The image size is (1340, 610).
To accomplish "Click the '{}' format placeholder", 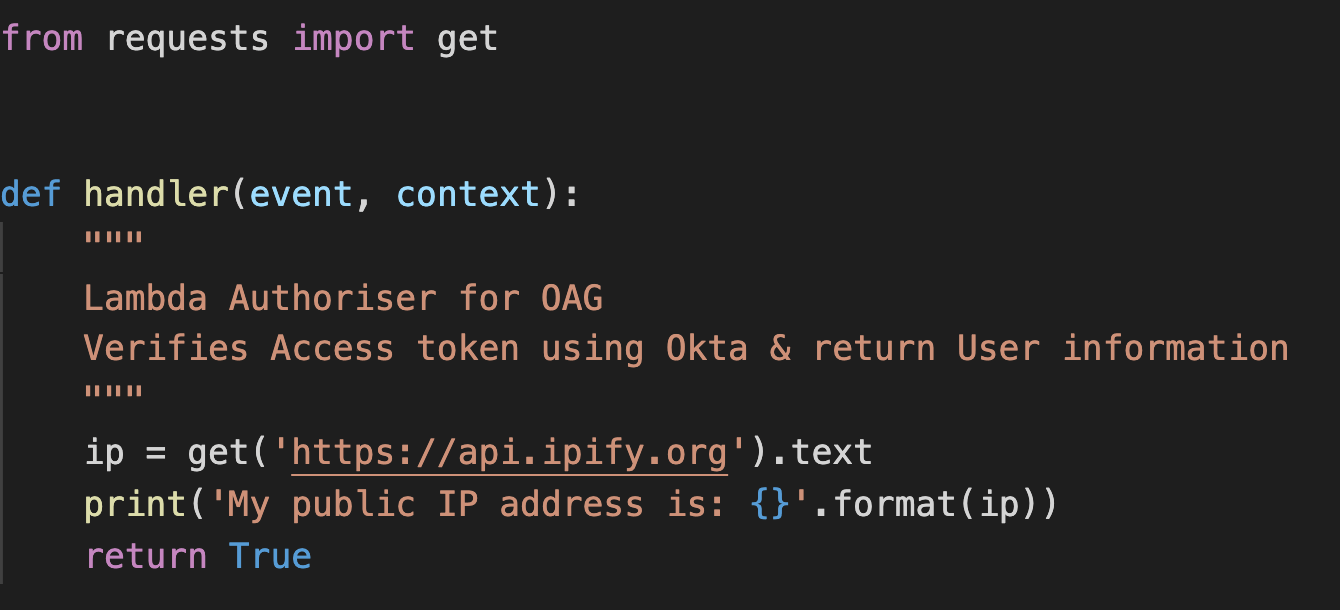I will click(767, 504).
